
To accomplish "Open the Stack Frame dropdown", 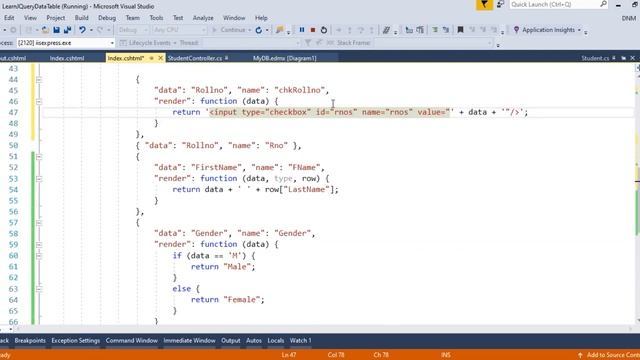I will [x=433, y=43].
